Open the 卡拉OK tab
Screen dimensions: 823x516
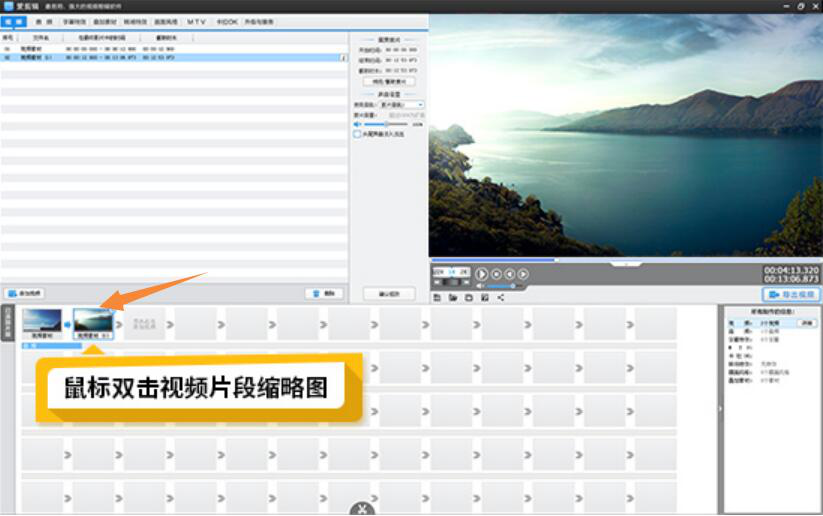tap(227, 22)
